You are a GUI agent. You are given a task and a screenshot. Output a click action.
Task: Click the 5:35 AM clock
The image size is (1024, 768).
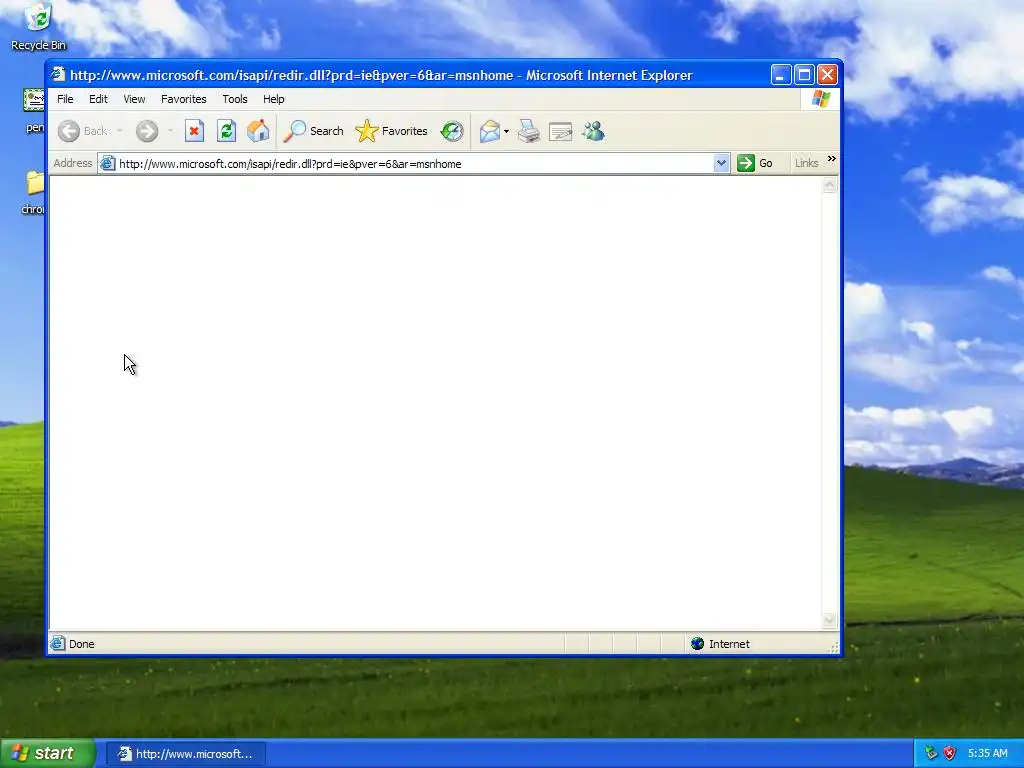pyautogui.click(x=987, y=754)
